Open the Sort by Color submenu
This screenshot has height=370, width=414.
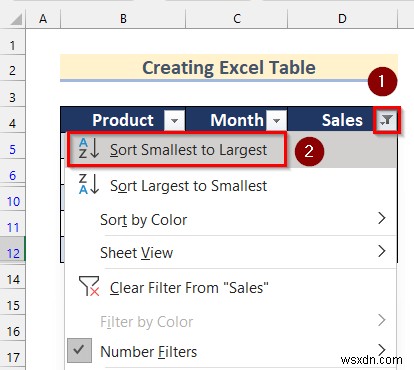click(x=231, y=220)
